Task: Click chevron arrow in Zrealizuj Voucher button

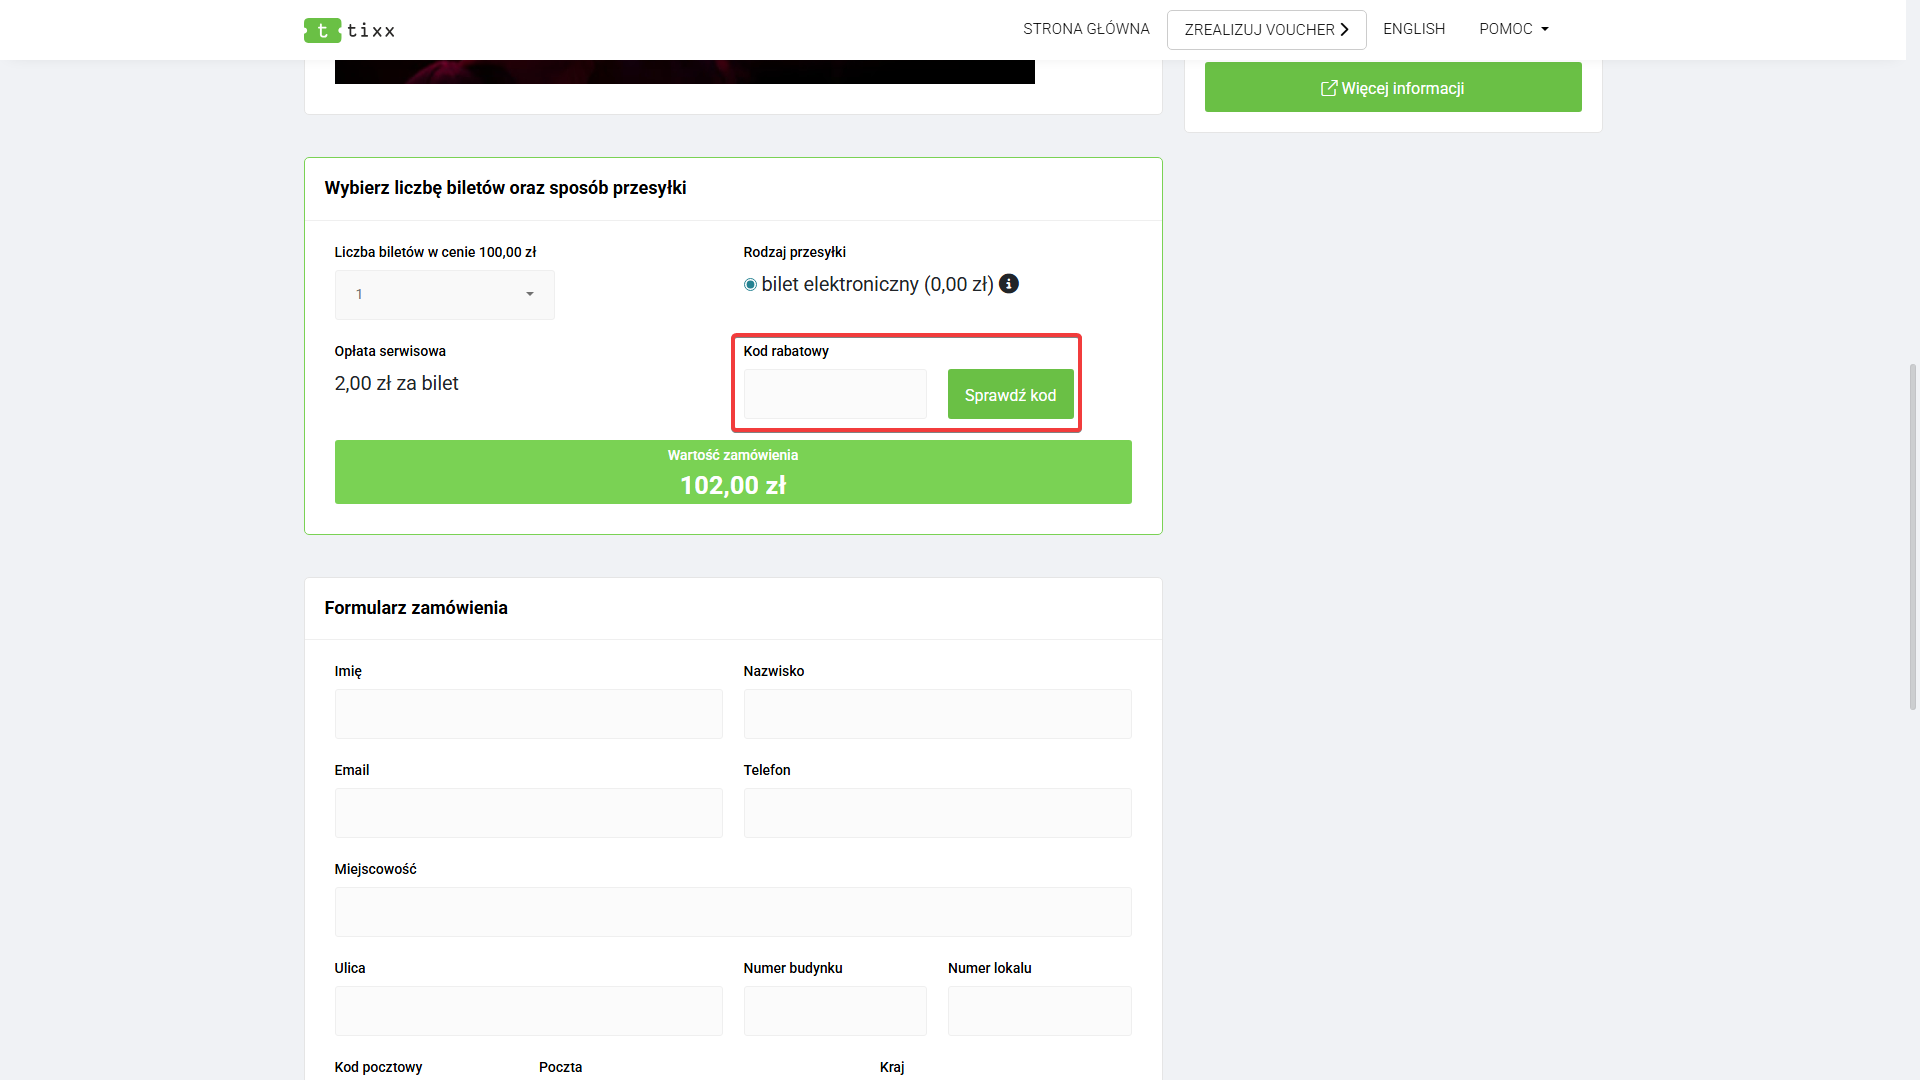Action: [x=1345, y=30]
